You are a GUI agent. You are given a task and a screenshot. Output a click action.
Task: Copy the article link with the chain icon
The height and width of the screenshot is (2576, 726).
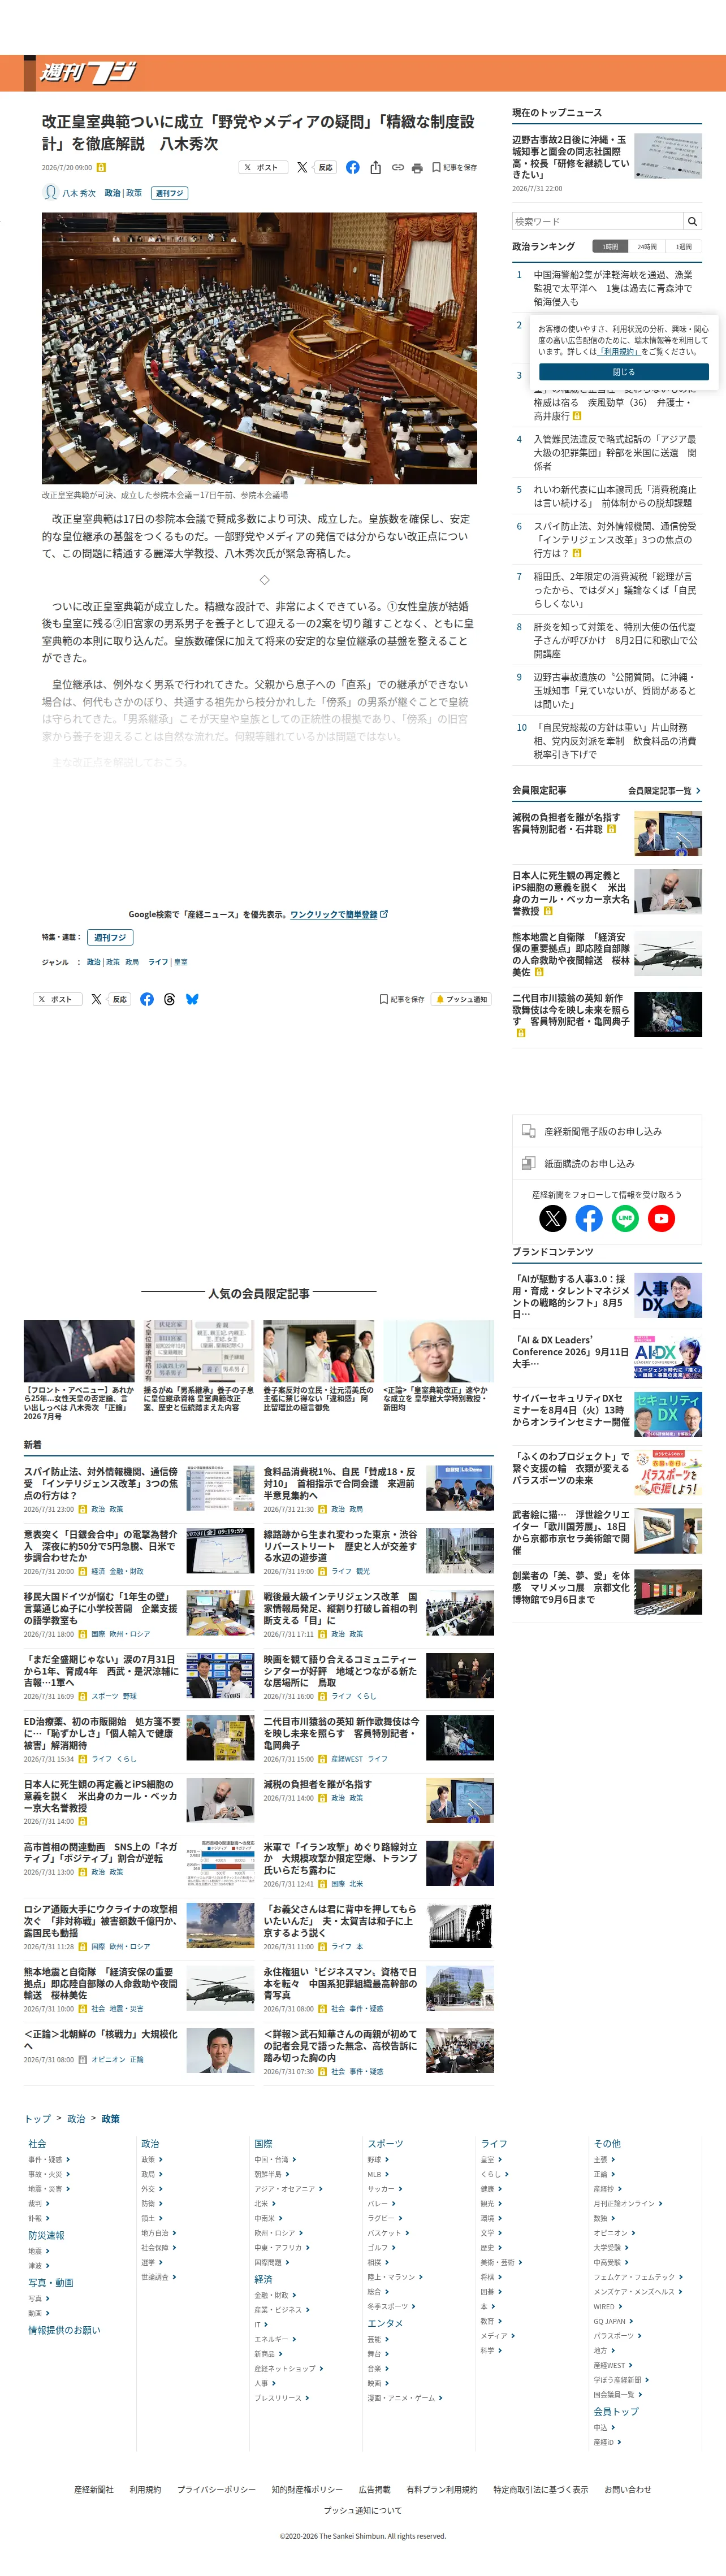click(x=397, y=167)
